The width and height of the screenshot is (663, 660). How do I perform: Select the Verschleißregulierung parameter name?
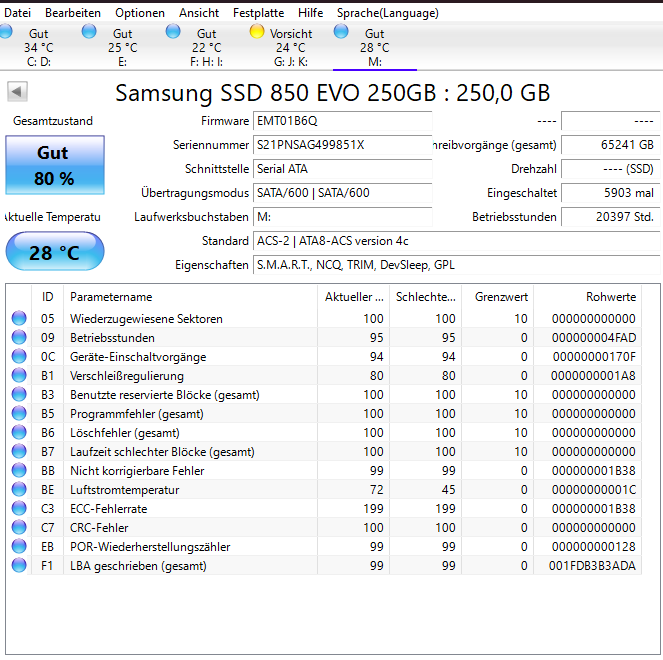click(x=127, y=376)
